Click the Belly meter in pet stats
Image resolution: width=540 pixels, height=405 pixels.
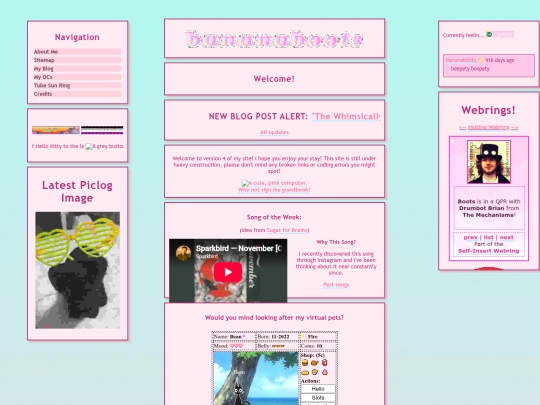pyautogui.click(x=278, y=346)
